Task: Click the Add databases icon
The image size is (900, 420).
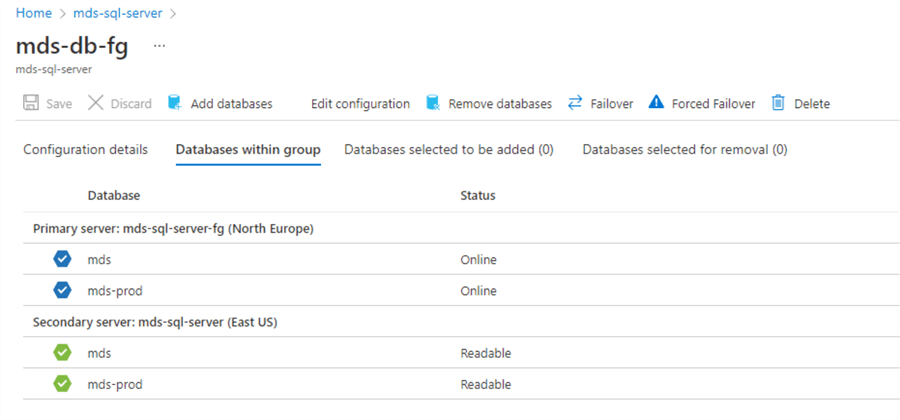Action: [174, 103]
